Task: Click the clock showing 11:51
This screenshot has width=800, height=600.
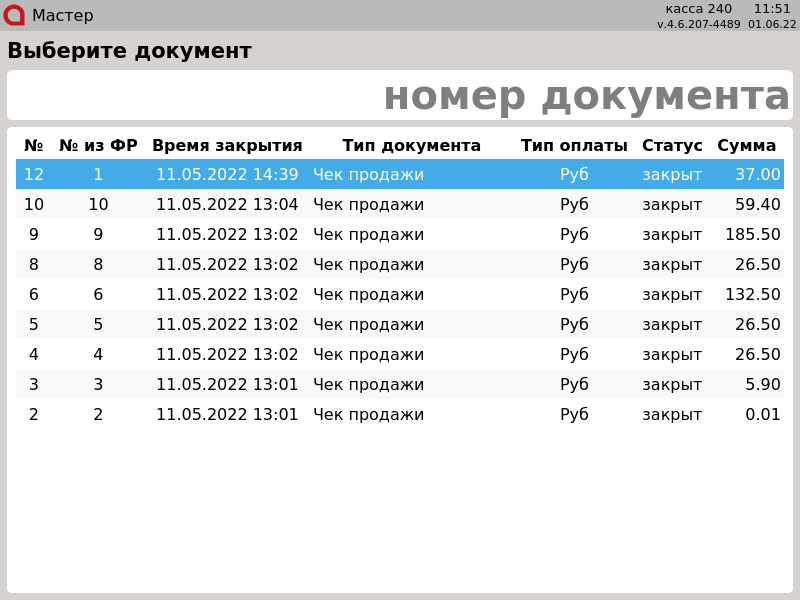Action: pyautogui.click(x=772, y=9)
